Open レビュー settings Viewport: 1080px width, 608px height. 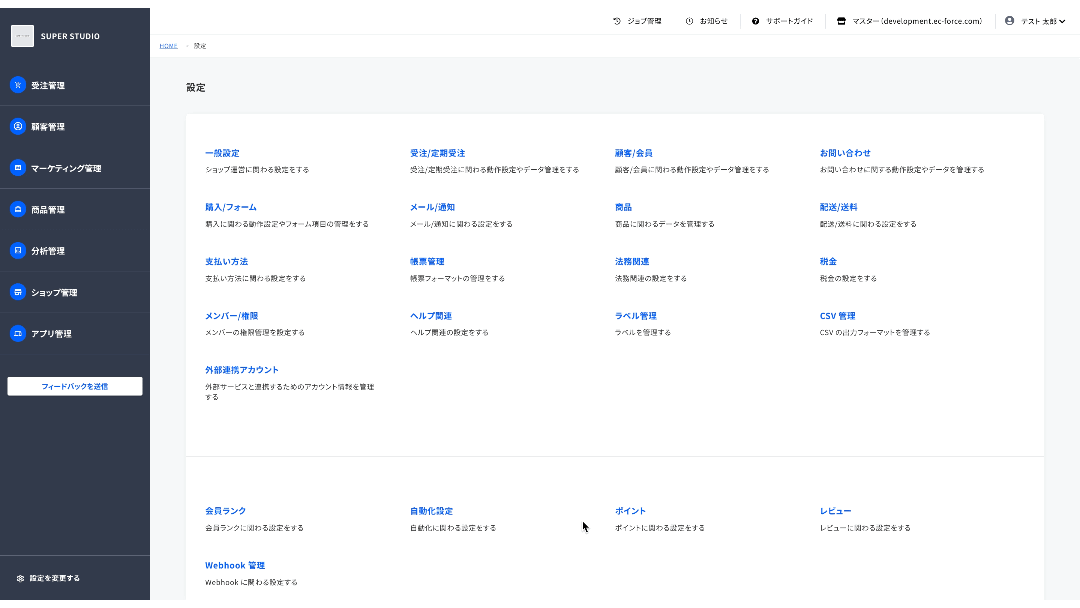(835, 511)
